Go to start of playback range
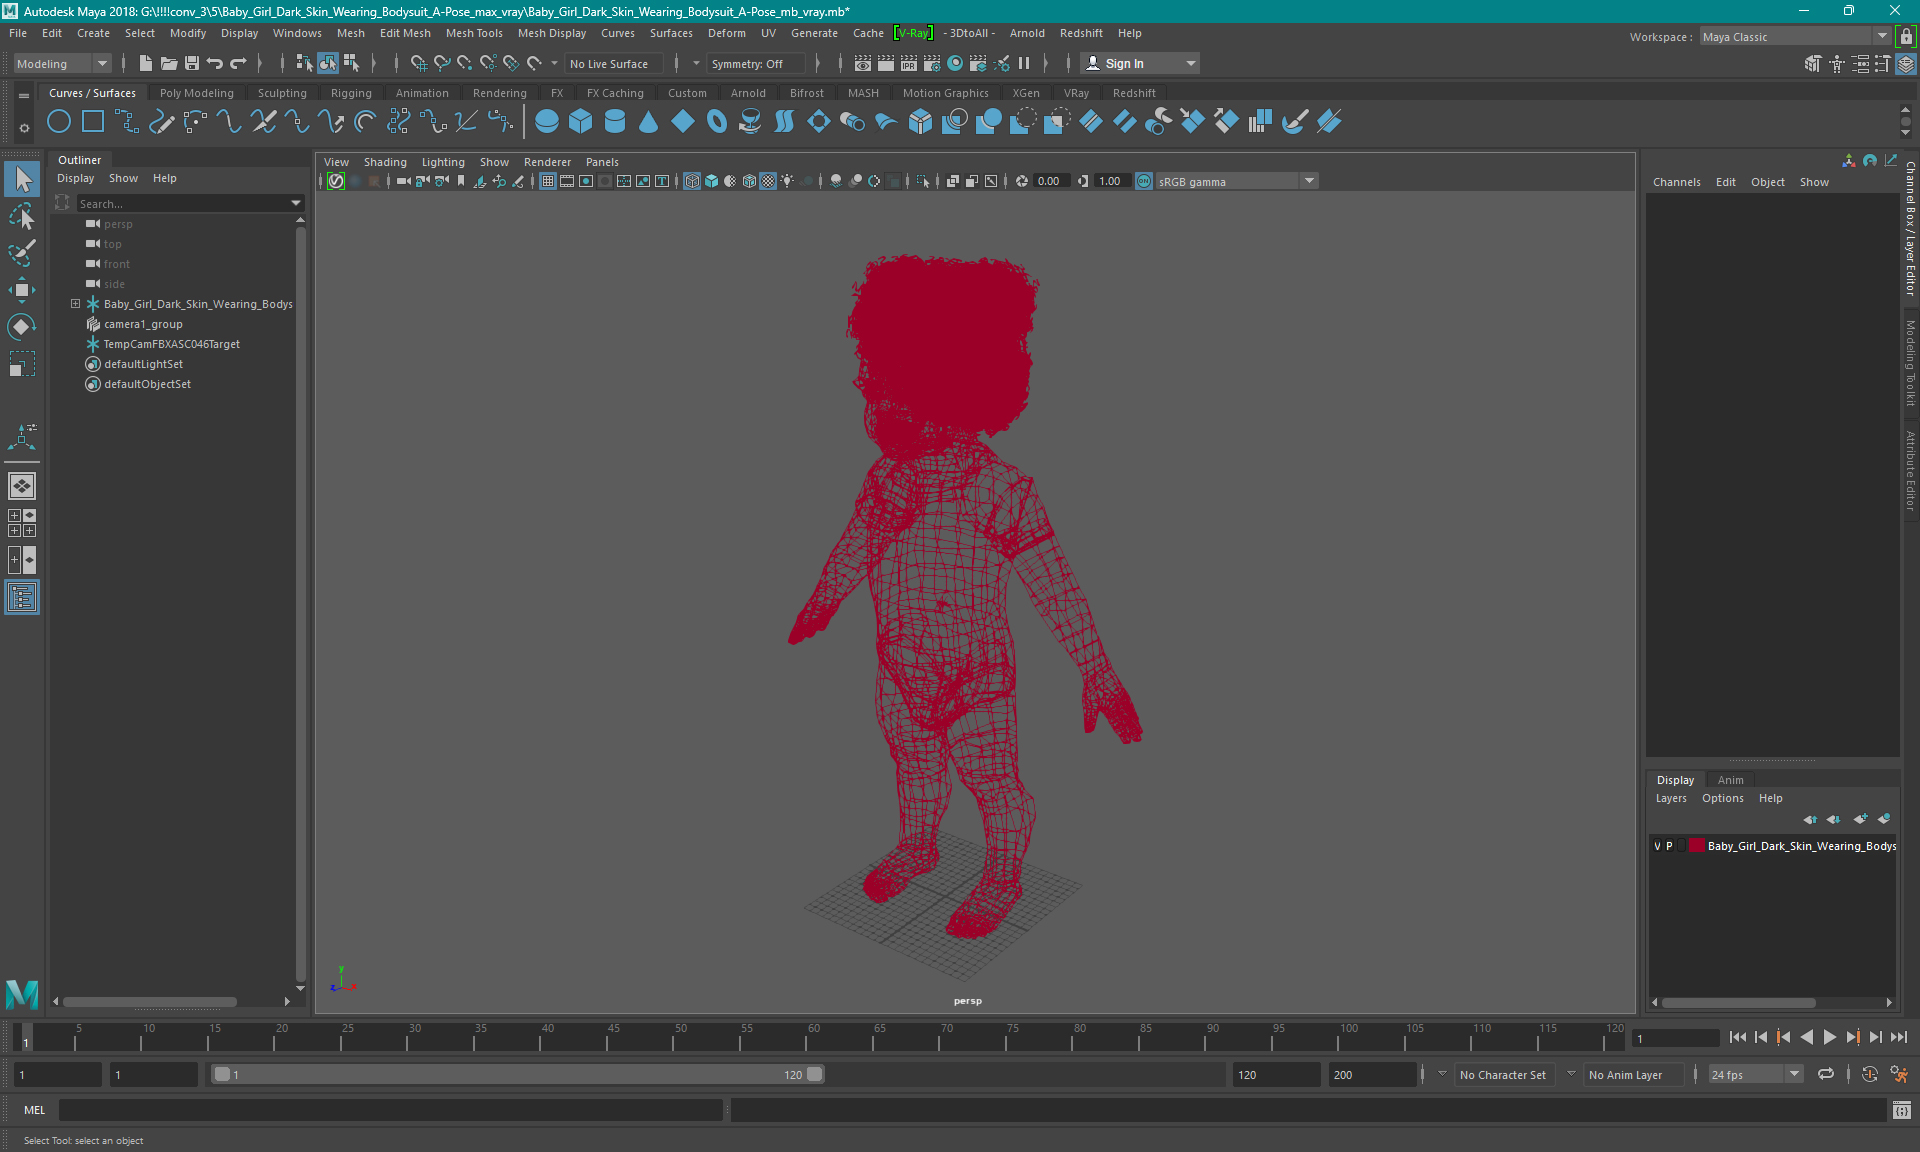Screen dimensions: 1920x1152 [x=1737, y=1037]
